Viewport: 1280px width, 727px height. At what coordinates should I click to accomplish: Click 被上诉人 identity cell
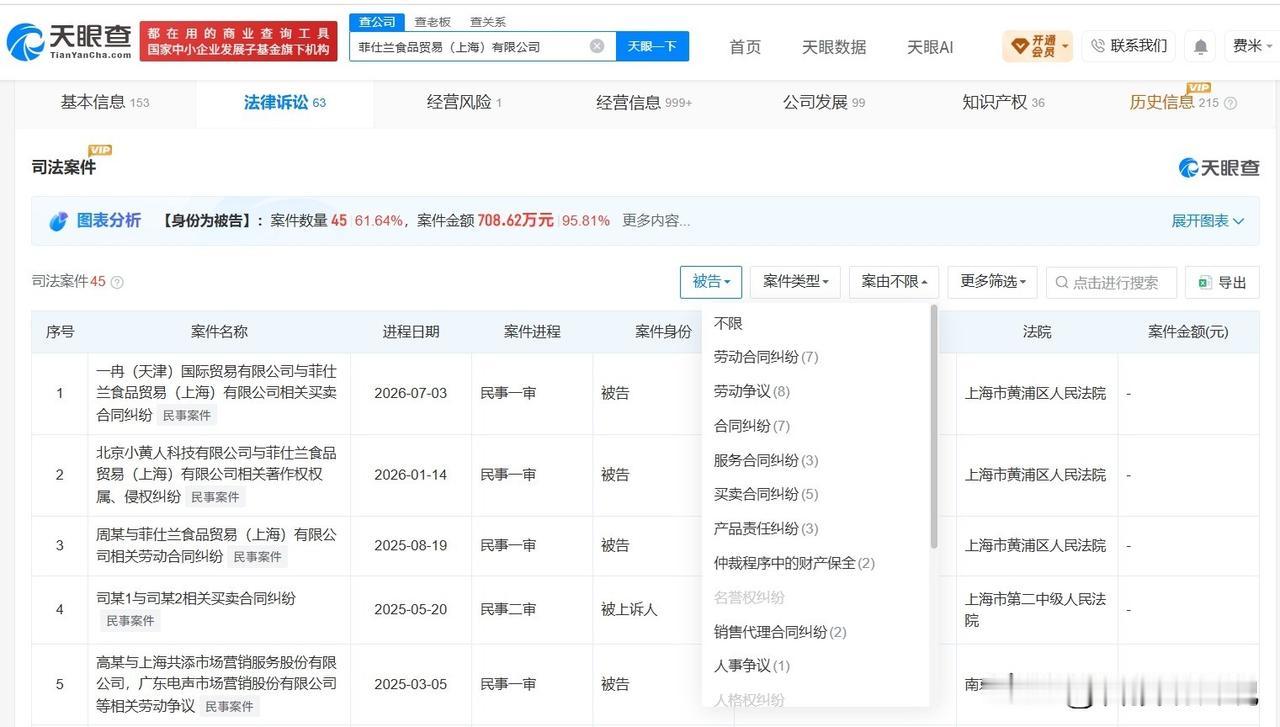click(629, 609)
